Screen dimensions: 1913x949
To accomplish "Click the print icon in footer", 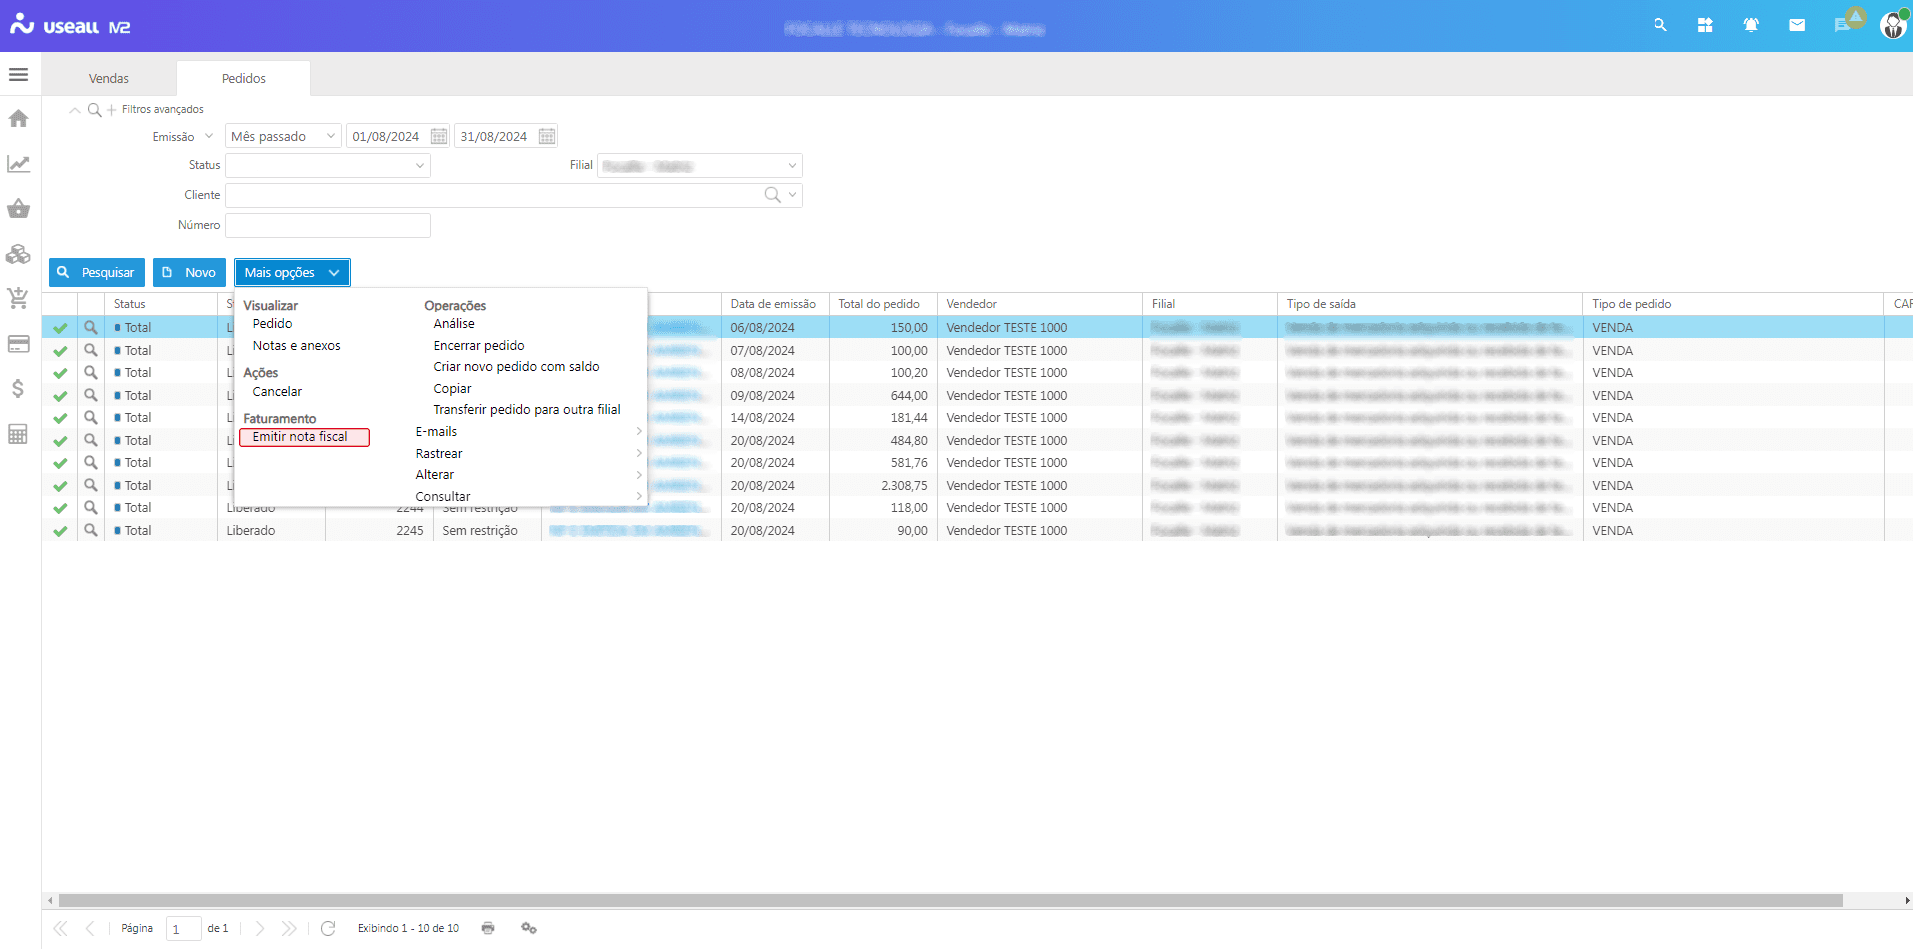I will [x=488, y=928].
